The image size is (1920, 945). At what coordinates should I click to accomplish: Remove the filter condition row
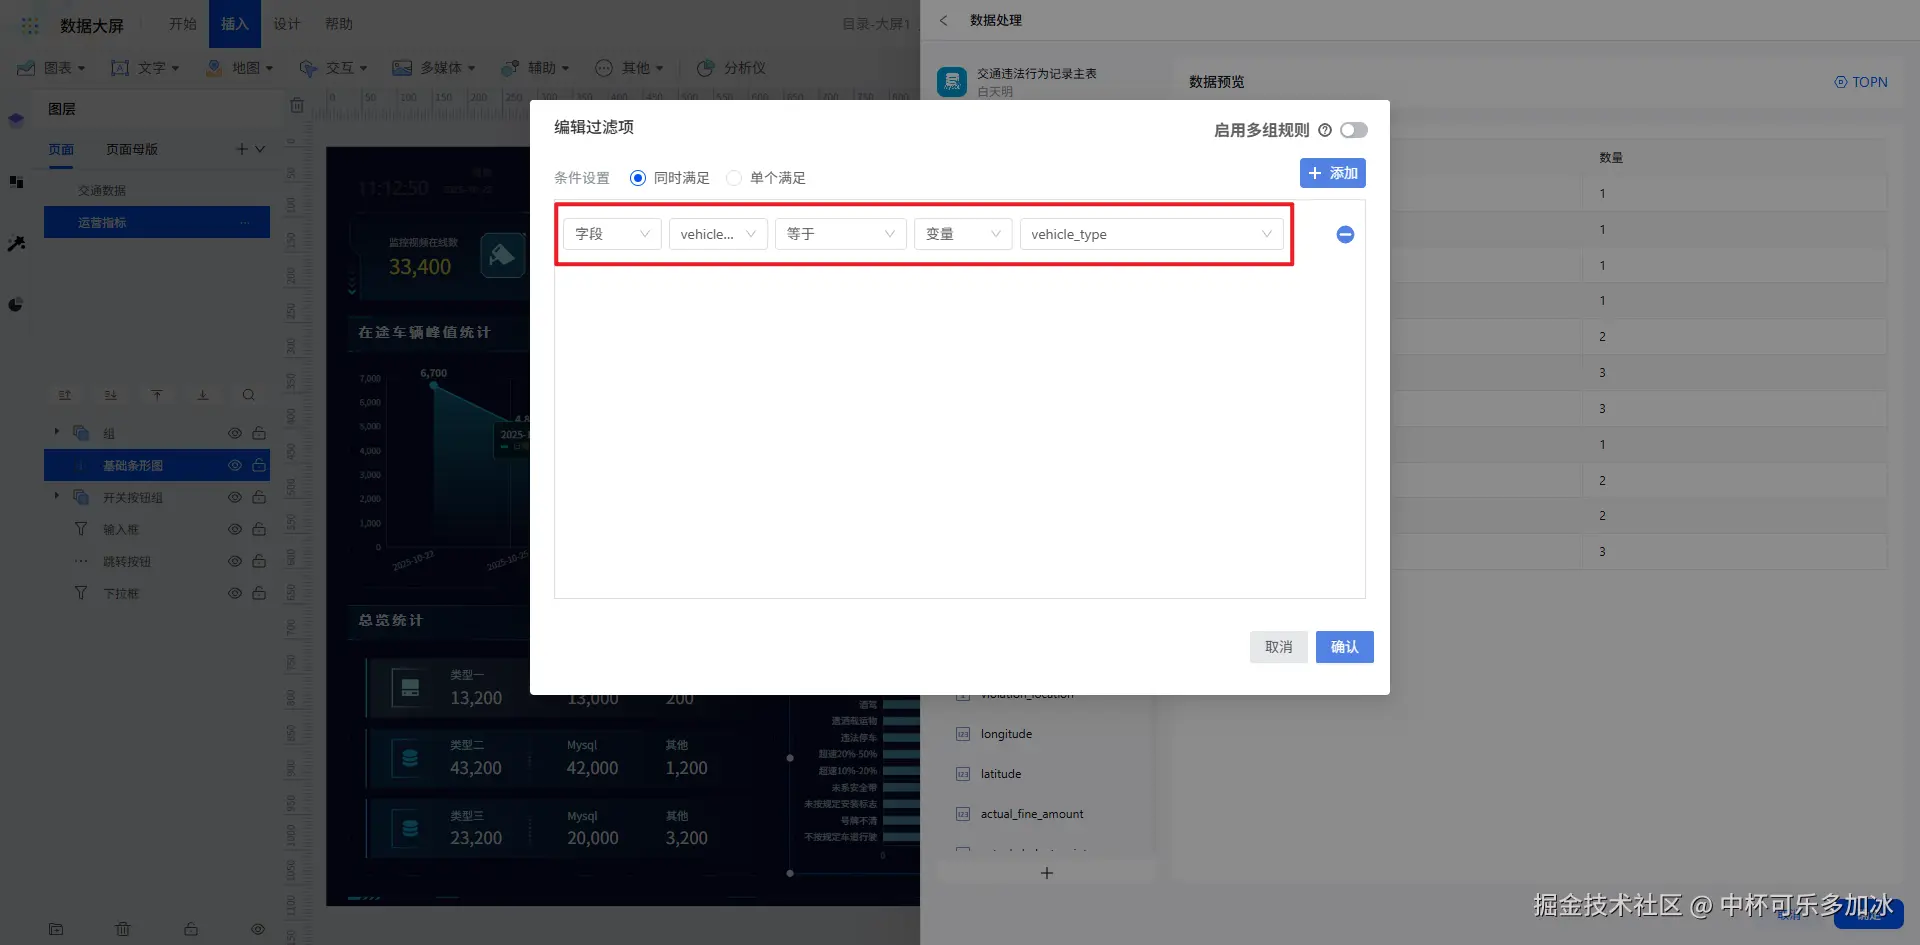click(x=1345, y=234)
